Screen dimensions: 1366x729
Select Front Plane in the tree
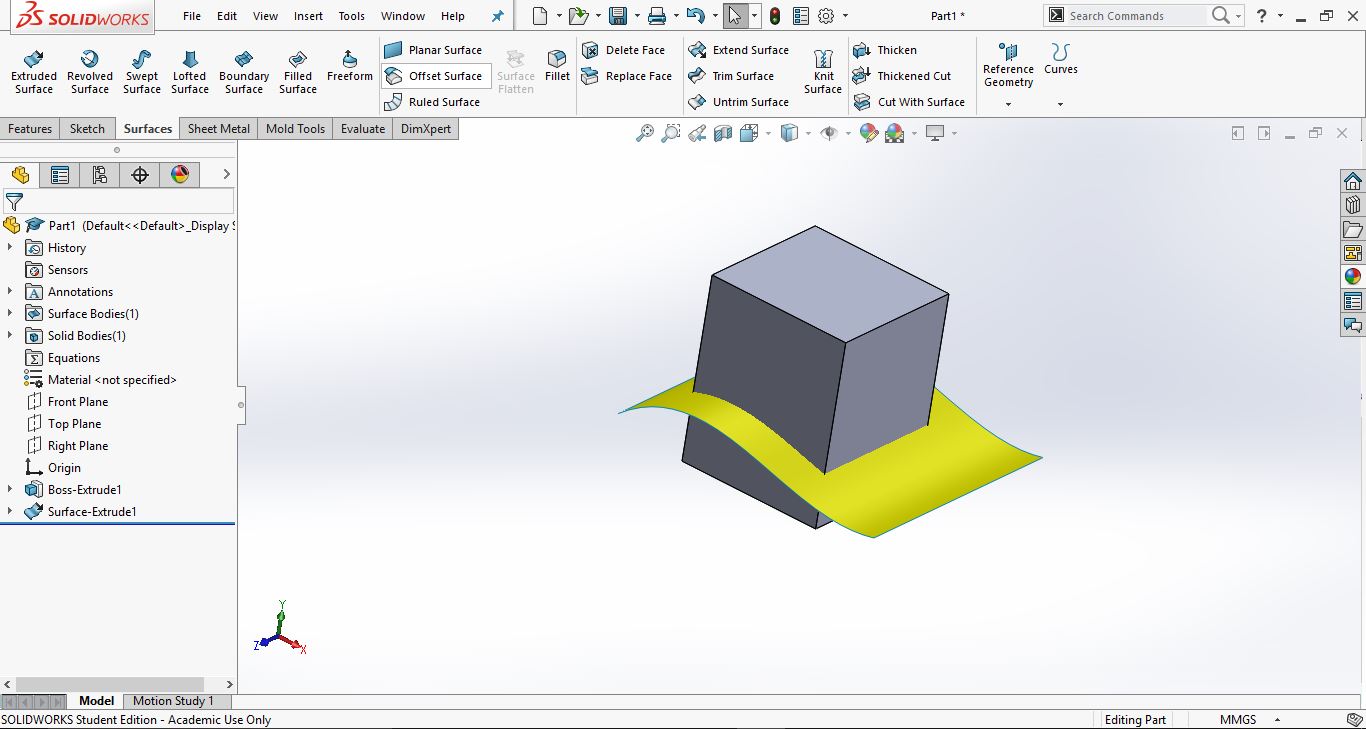(x=78, y=402)
